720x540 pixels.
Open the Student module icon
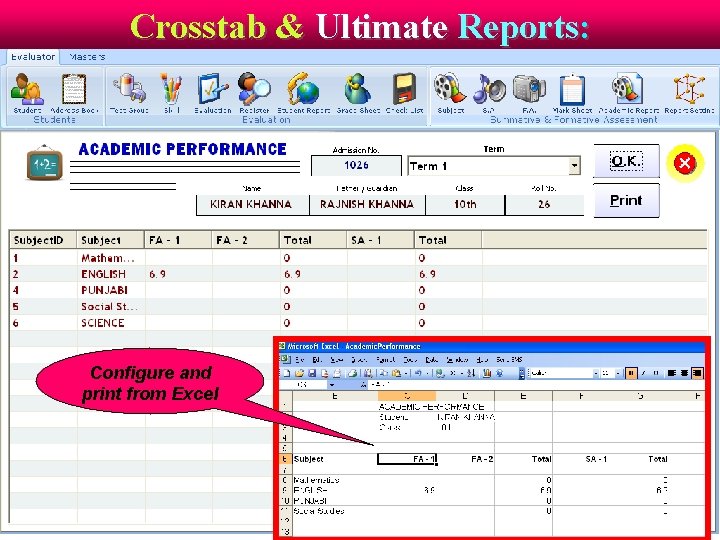point(27,90)
